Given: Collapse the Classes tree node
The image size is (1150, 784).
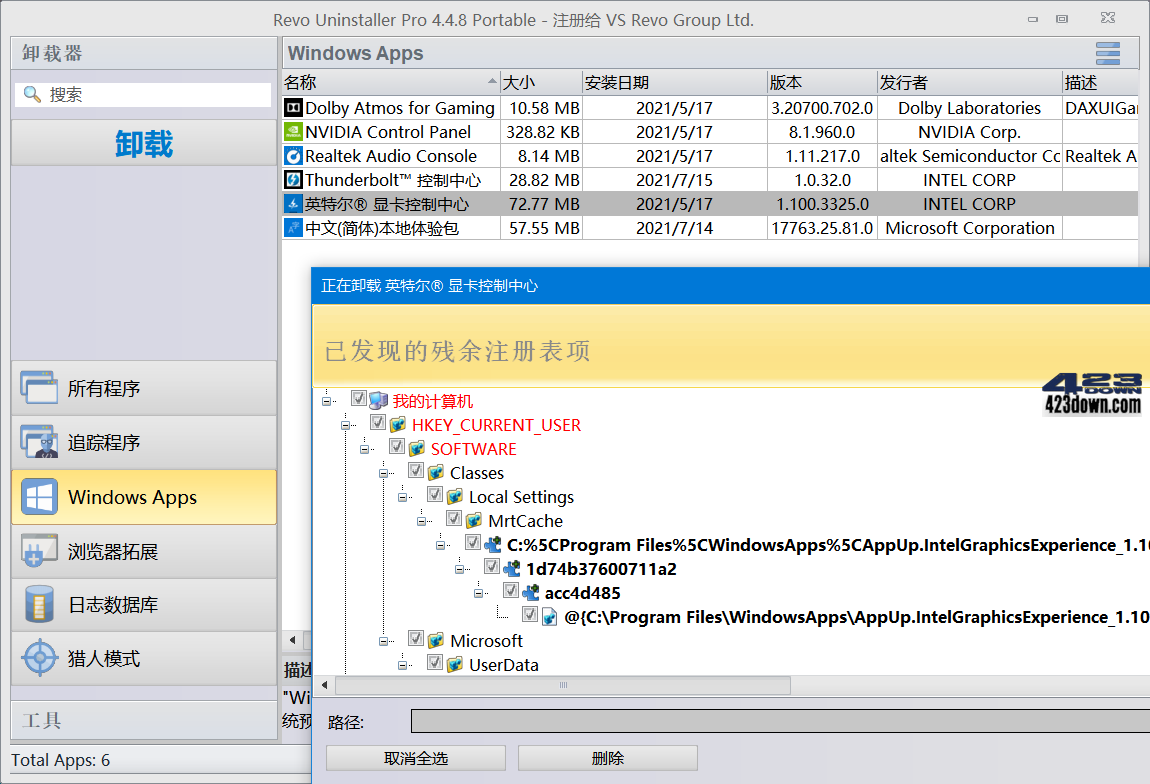Looking at the screenshot, I should [x=383, y=472].
